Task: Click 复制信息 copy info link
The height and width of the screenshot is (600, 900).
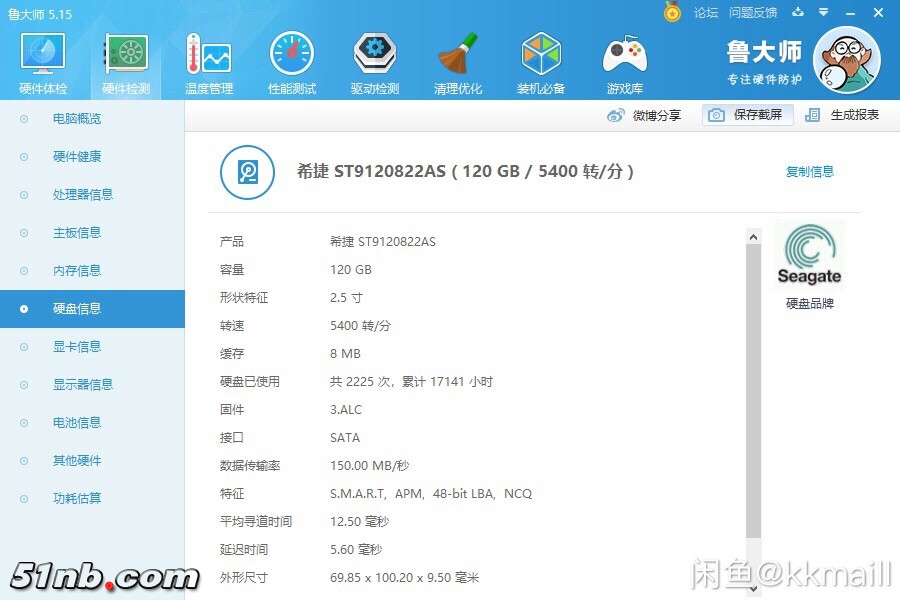Action: (x=809, y=171)
